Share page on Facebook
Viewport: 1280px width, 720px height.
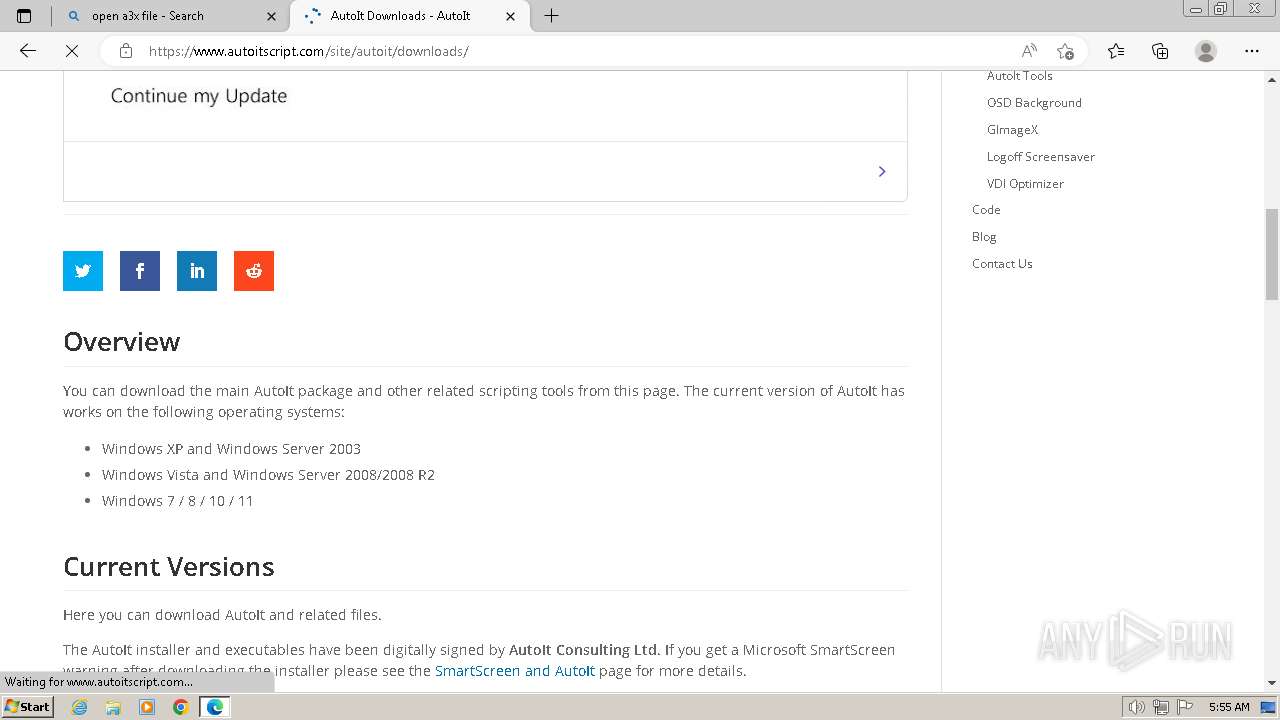pyautogui.click(x=140, y=271)
